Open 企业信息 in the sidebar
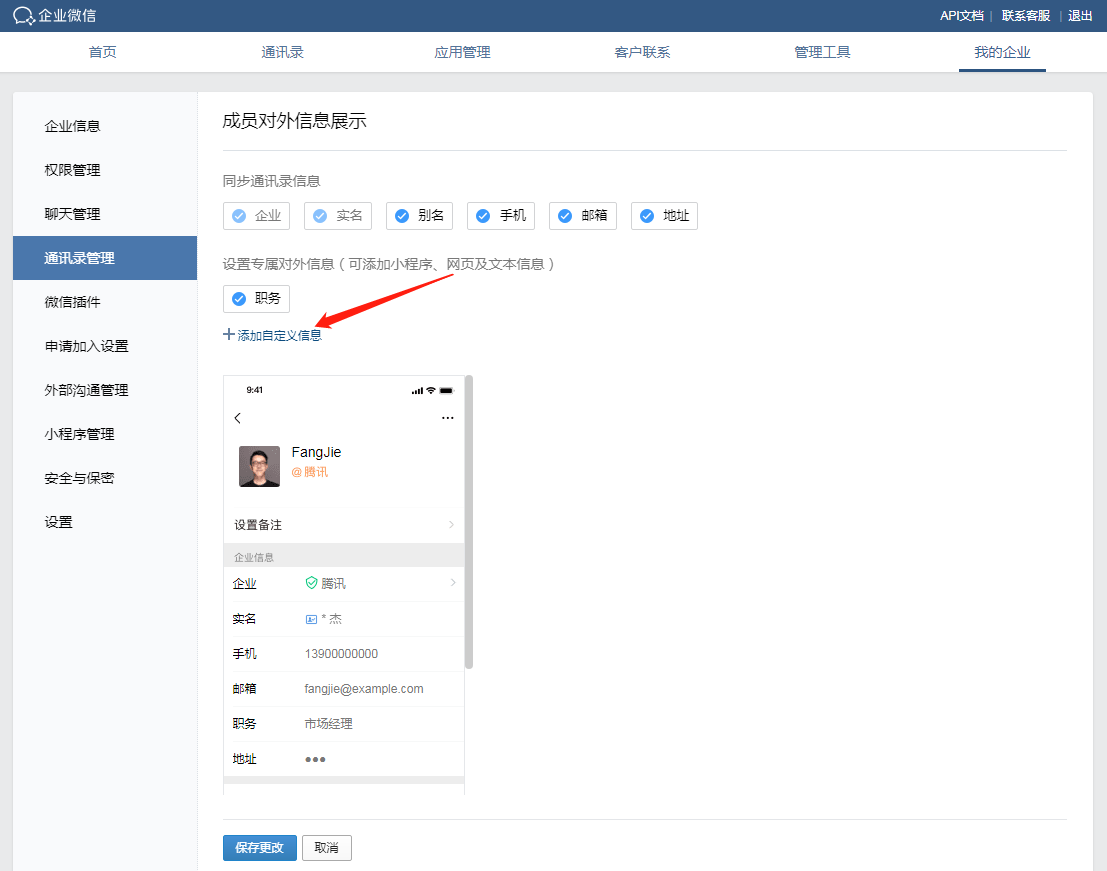 tap(104, 126)
